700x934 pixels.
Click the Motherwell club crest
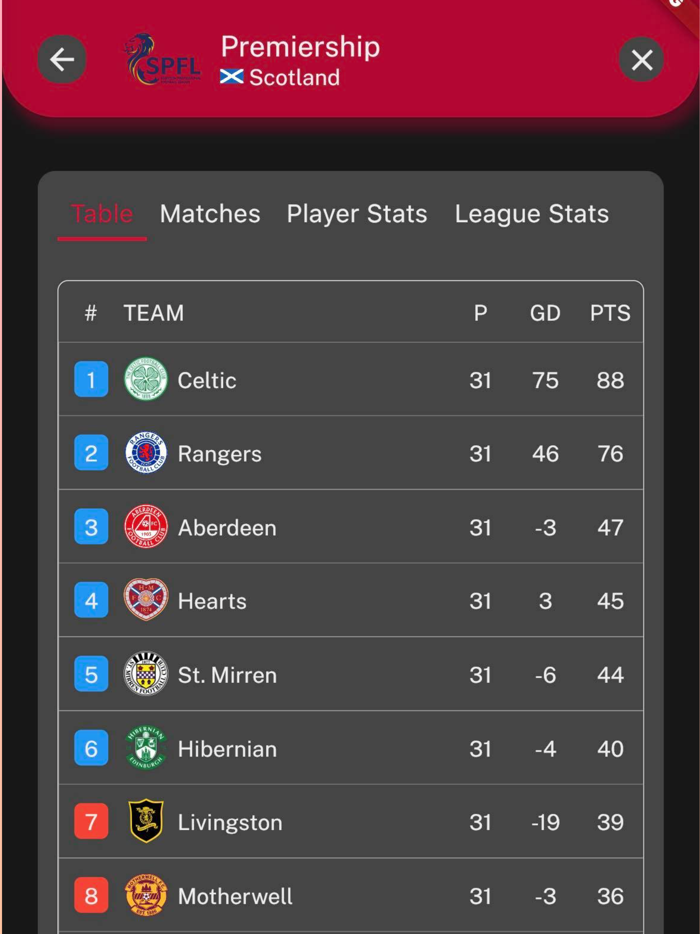tap(146, 896)
